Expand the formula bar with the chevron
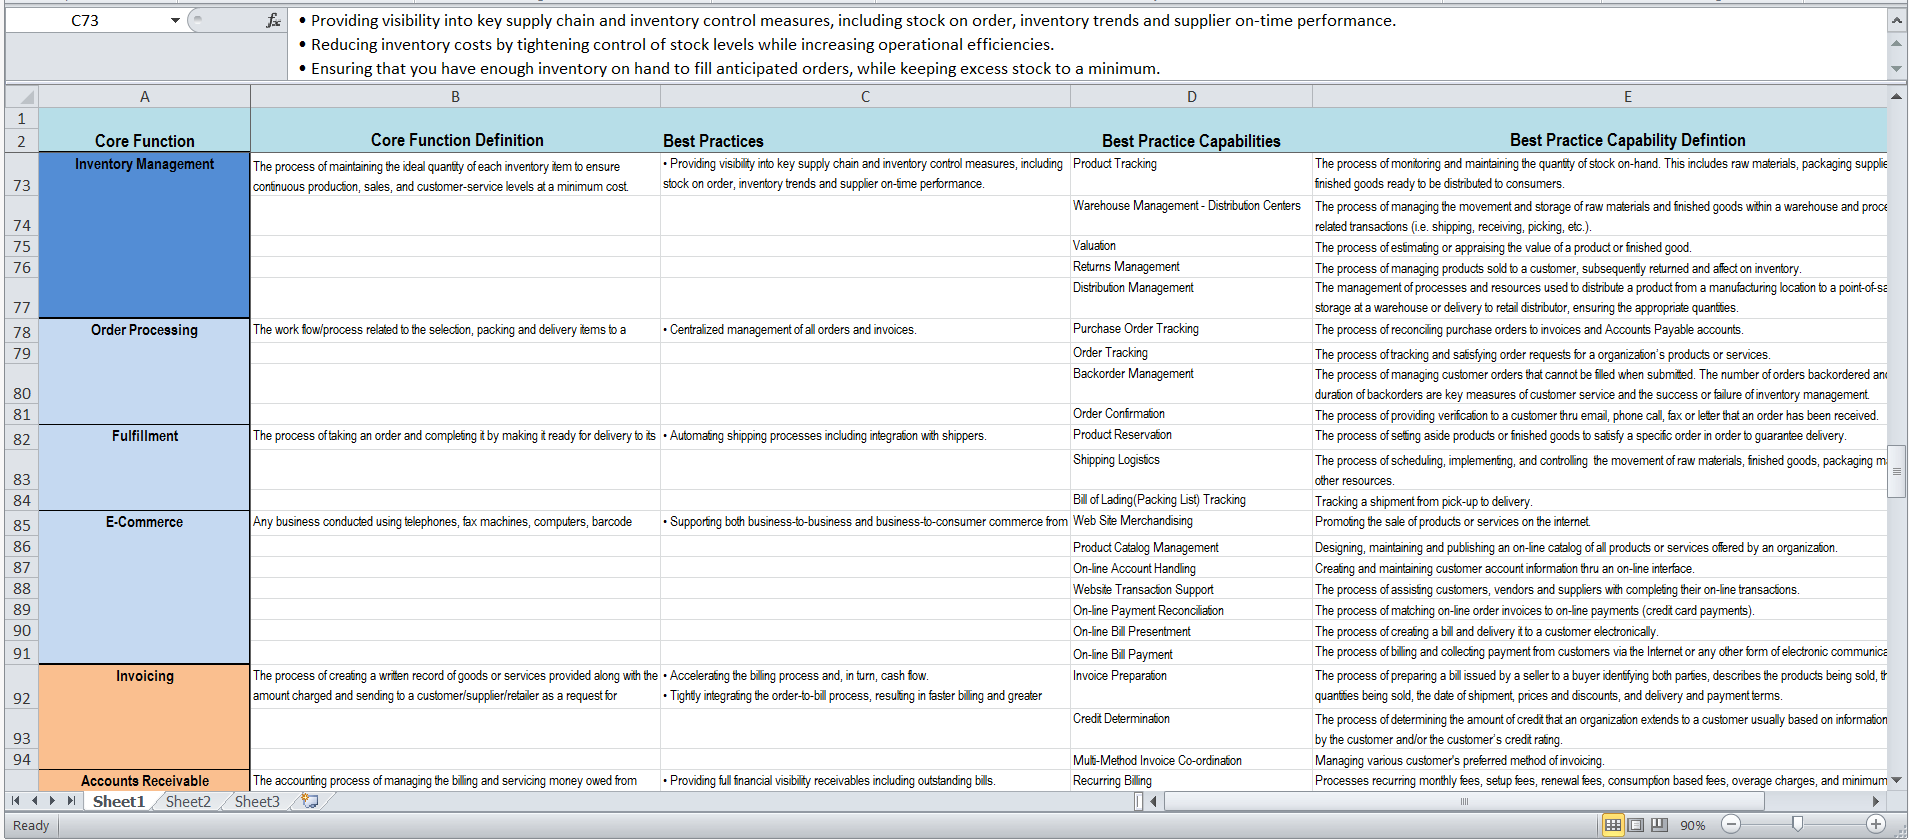 [1897, 20]
